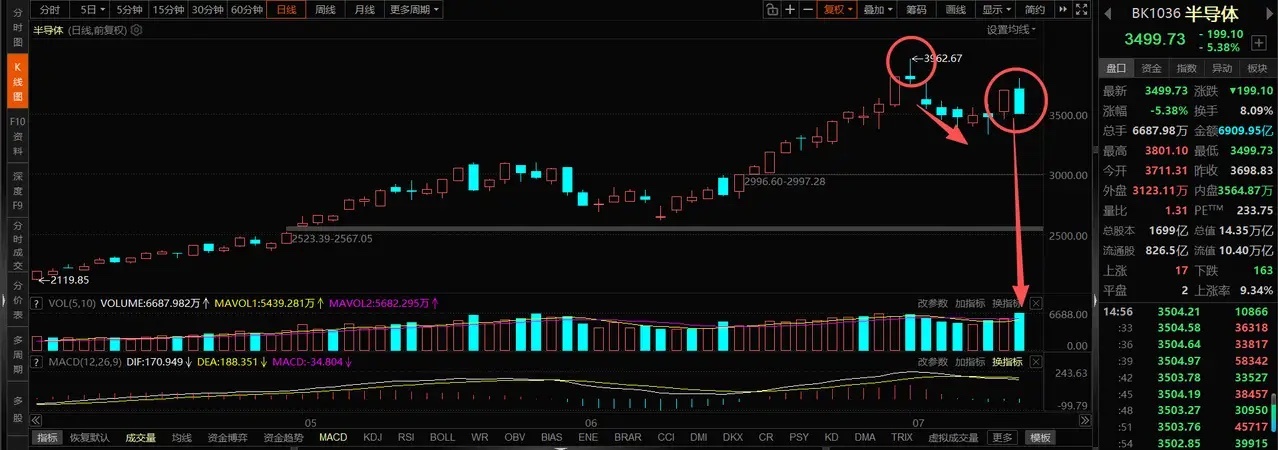Click 换指标 in MACD panel
The image size is (1278, 450).
tap(1007, 361)
